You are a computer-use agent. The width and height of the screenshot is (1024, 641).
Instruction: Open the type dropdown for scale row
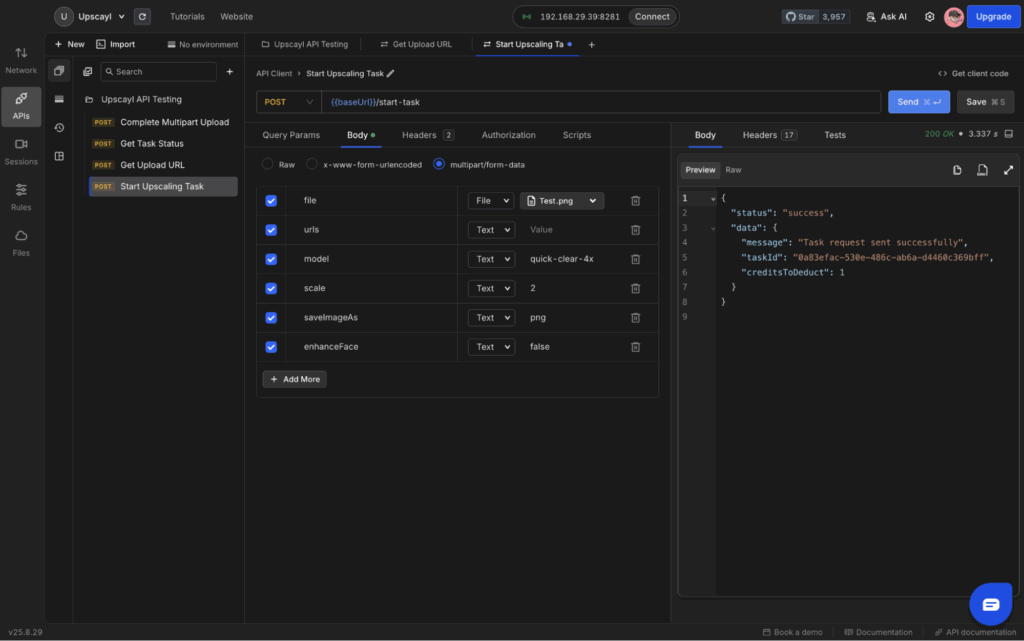[490, 288]
